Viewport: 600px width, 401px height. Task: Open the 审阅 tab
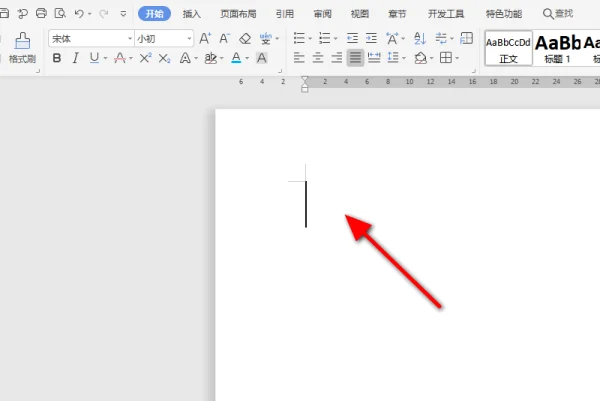point(322,14)
